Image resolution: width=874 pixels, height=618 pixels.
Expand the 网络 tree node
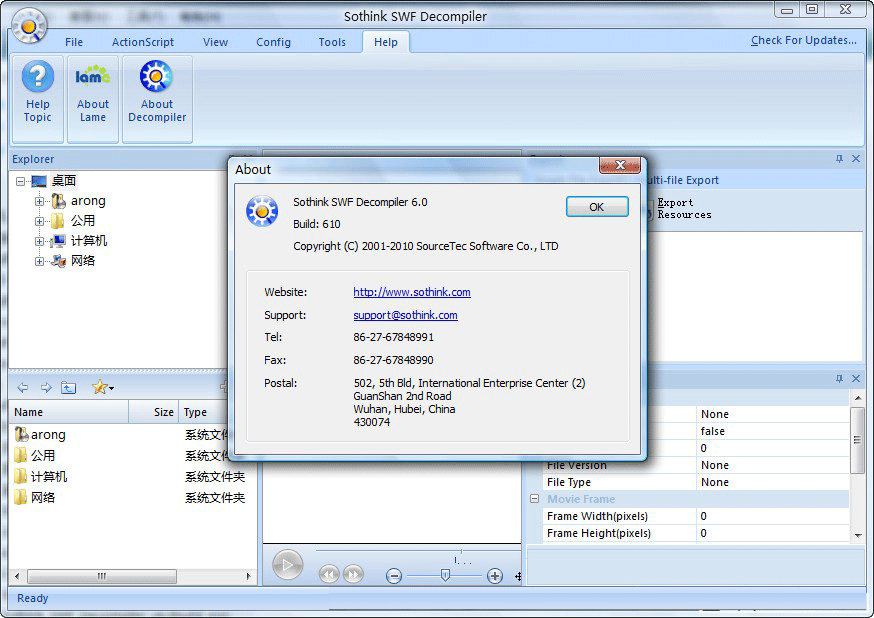coord(39,260)
